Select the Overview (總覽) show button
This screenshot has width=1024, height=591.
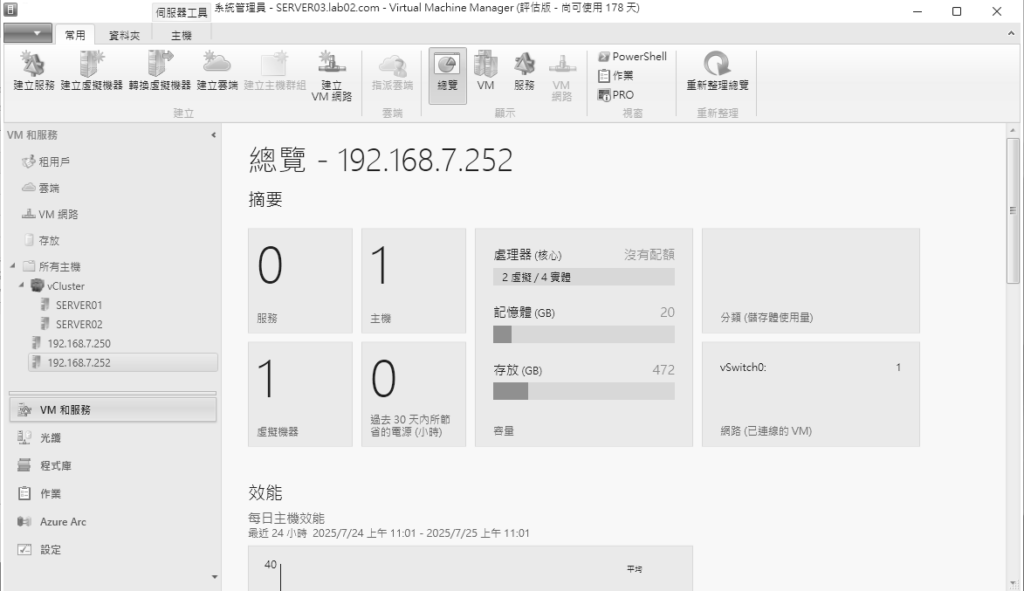coord(447,75)
